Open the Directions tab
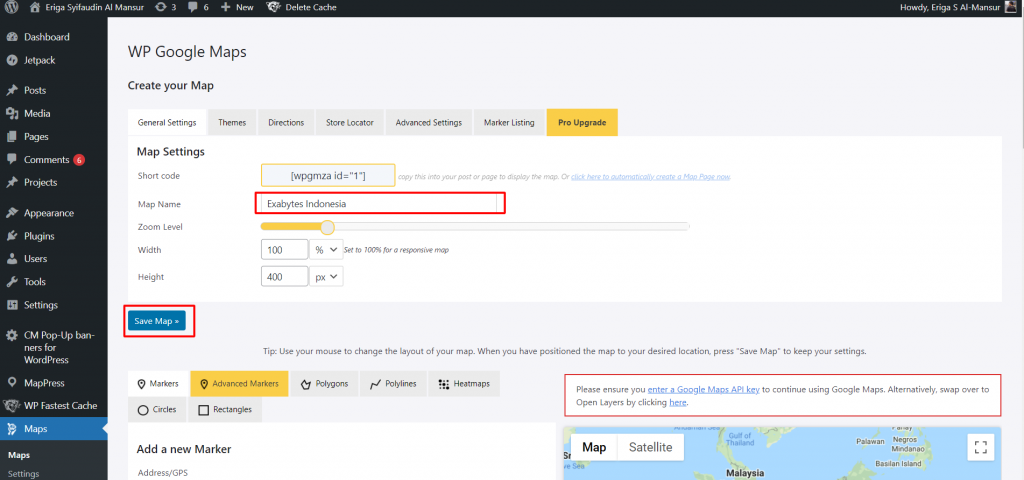 coord(286,123)
